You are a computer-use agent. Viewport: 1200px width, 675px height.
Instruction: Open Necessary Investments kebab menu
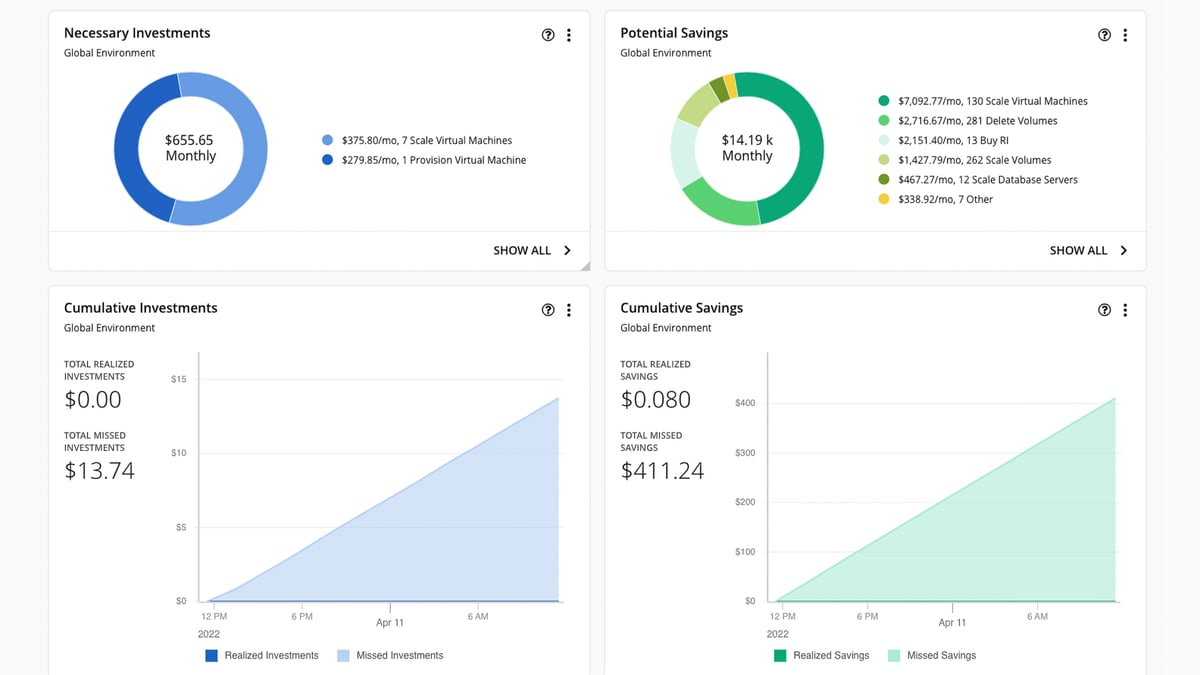[569, 35]
